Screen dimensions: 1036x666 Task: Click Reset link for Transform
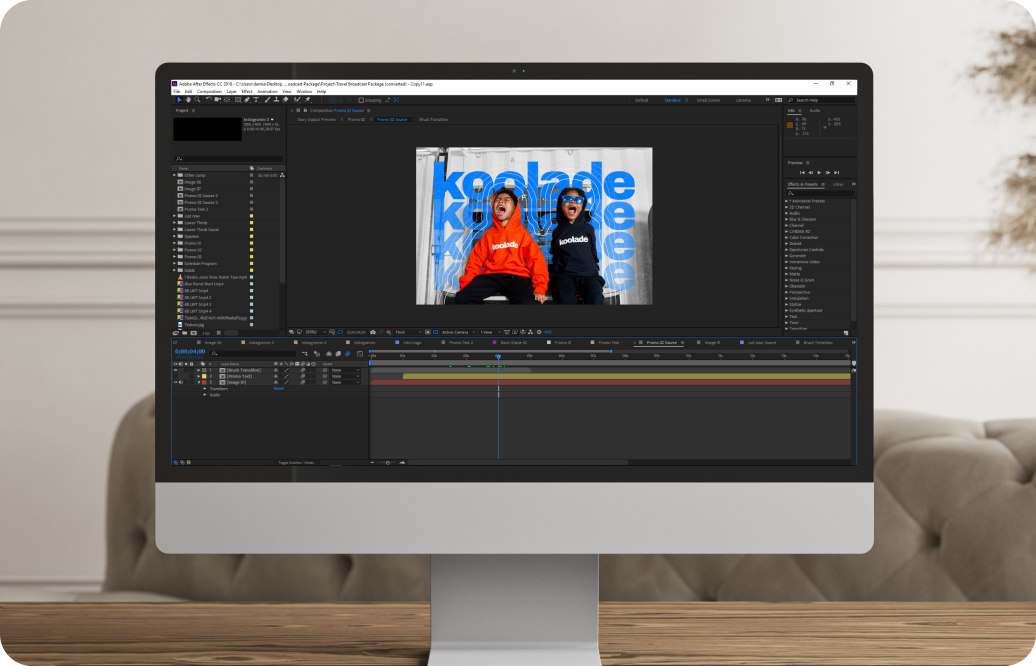coord(279,388)
